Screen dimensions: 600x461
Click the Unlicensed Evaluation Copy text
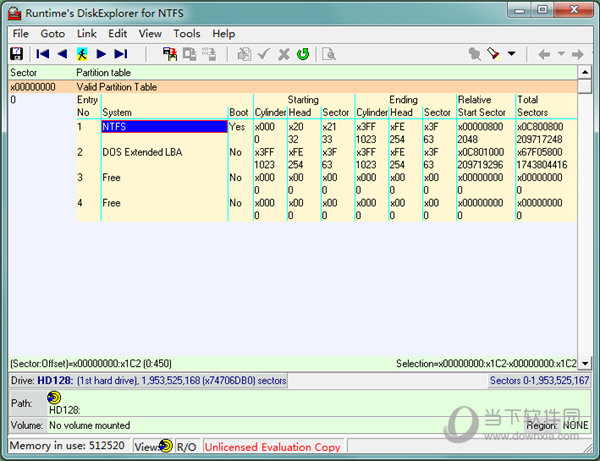[272, 447]
